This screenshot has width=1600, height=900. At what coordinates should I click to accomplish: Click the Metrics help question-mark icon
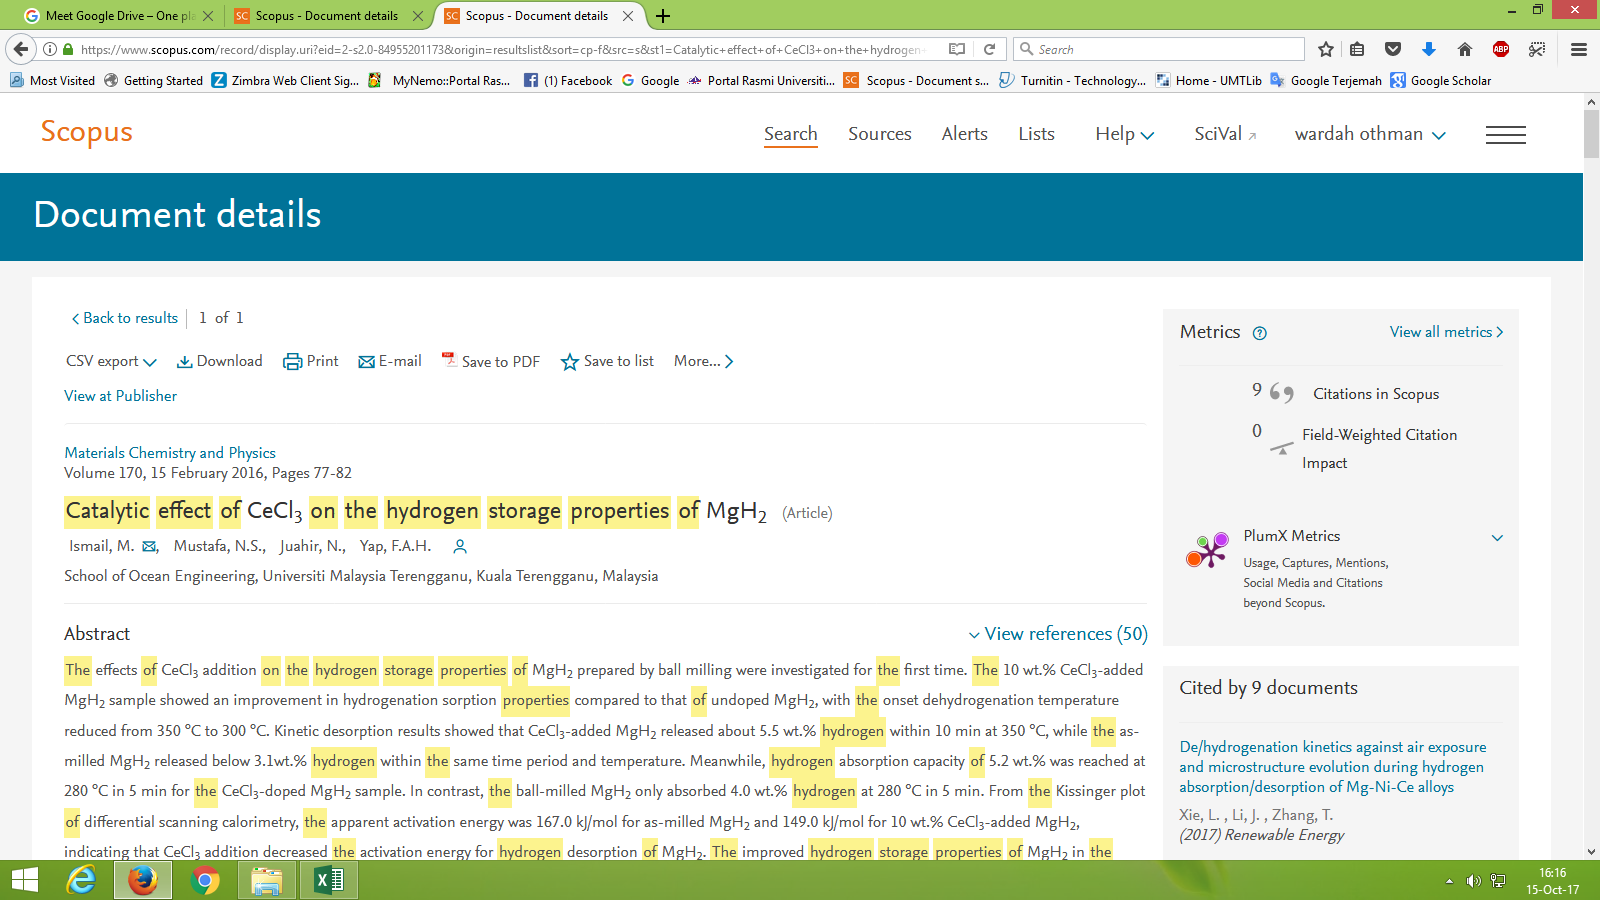1260,334
